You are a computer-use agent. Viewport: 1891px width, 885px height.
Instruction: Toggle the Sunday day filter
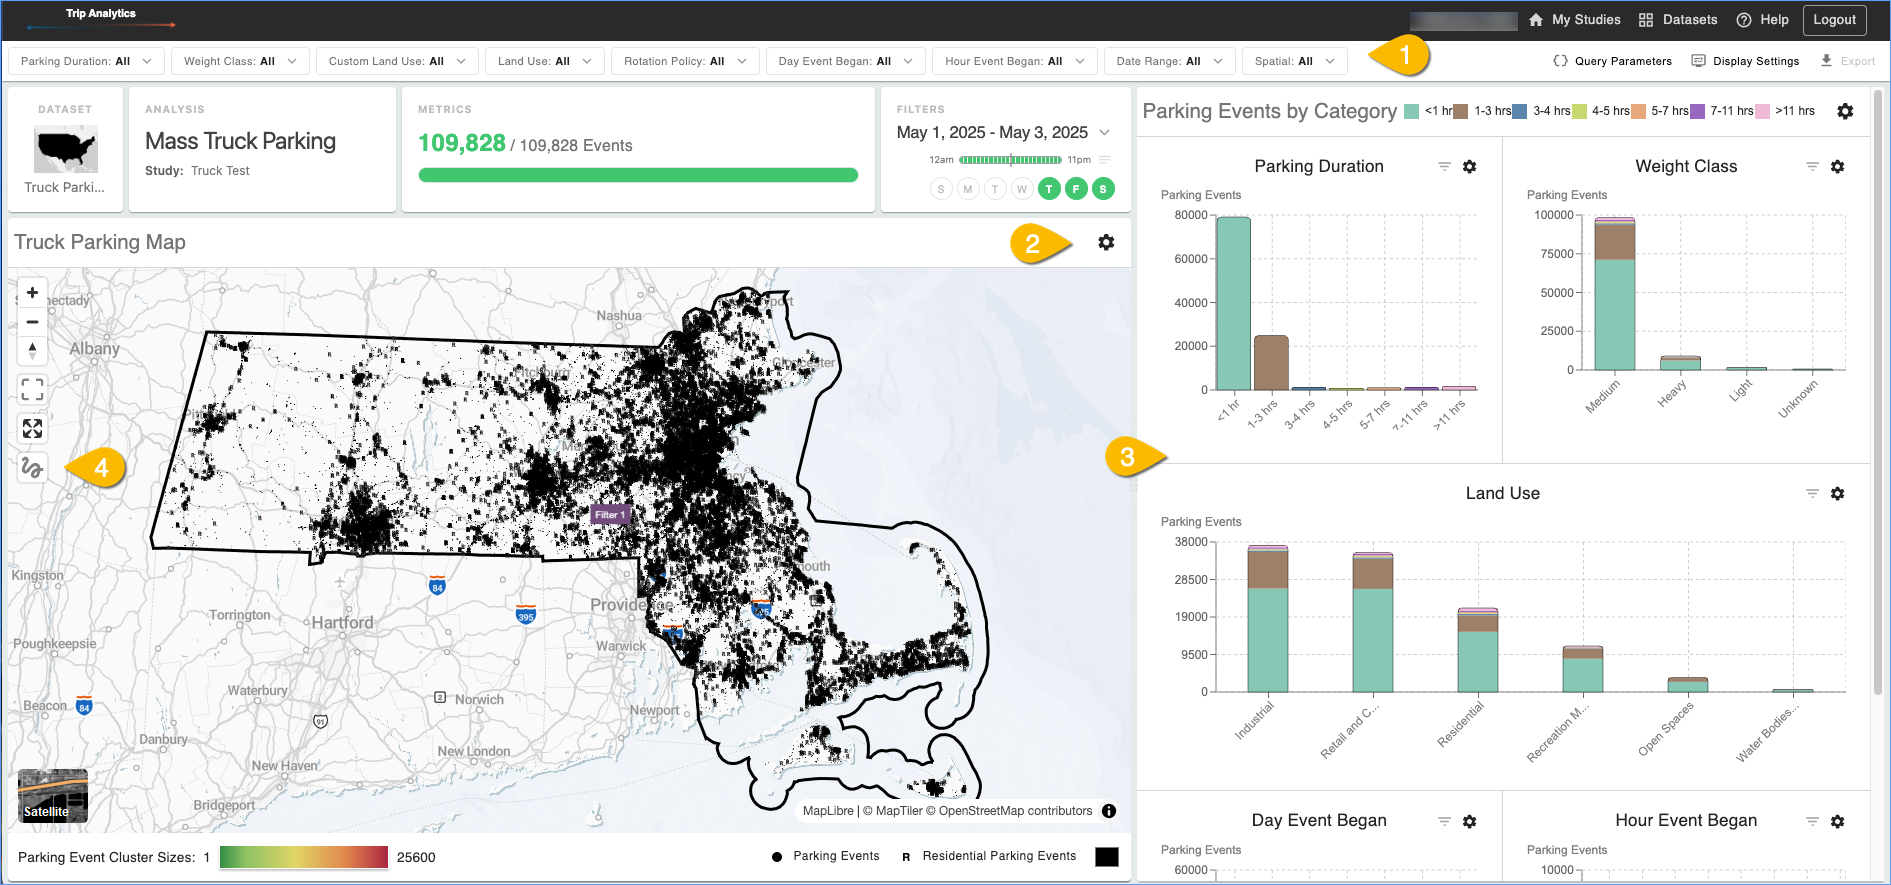[941, 189]
